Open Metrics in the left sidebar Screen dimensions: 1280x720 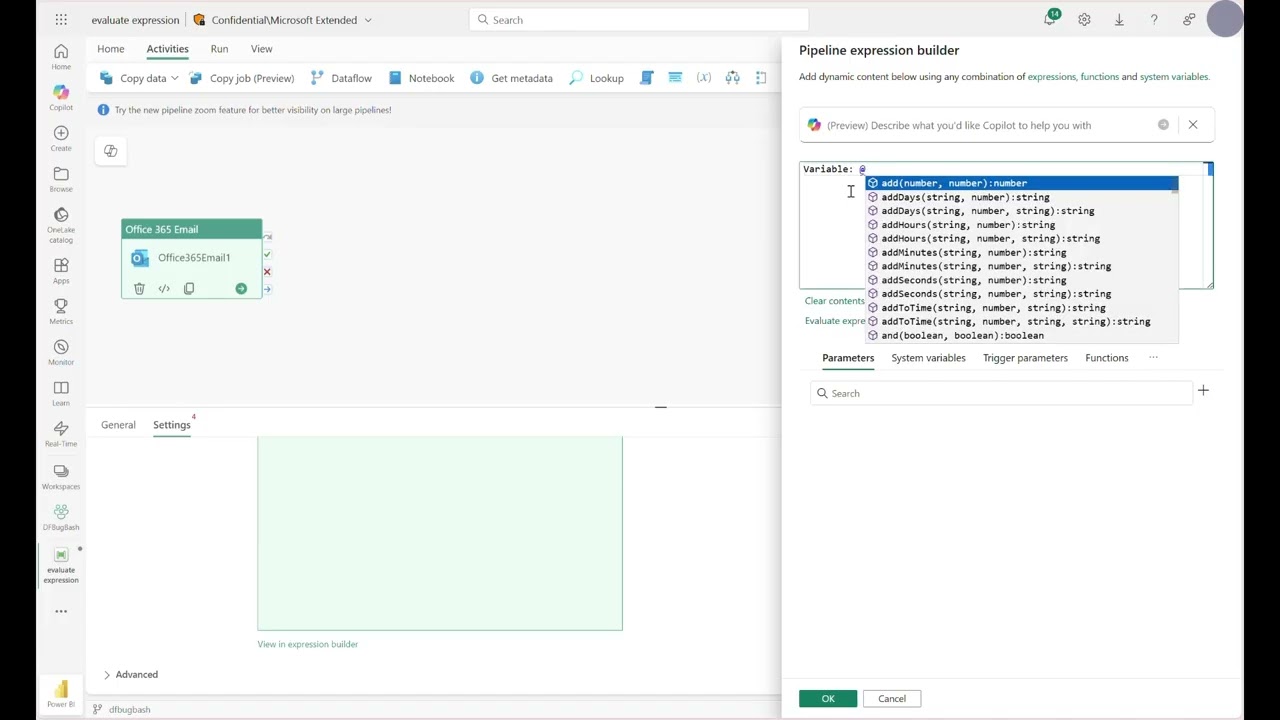pyautogui.click(x=61, y=311)
